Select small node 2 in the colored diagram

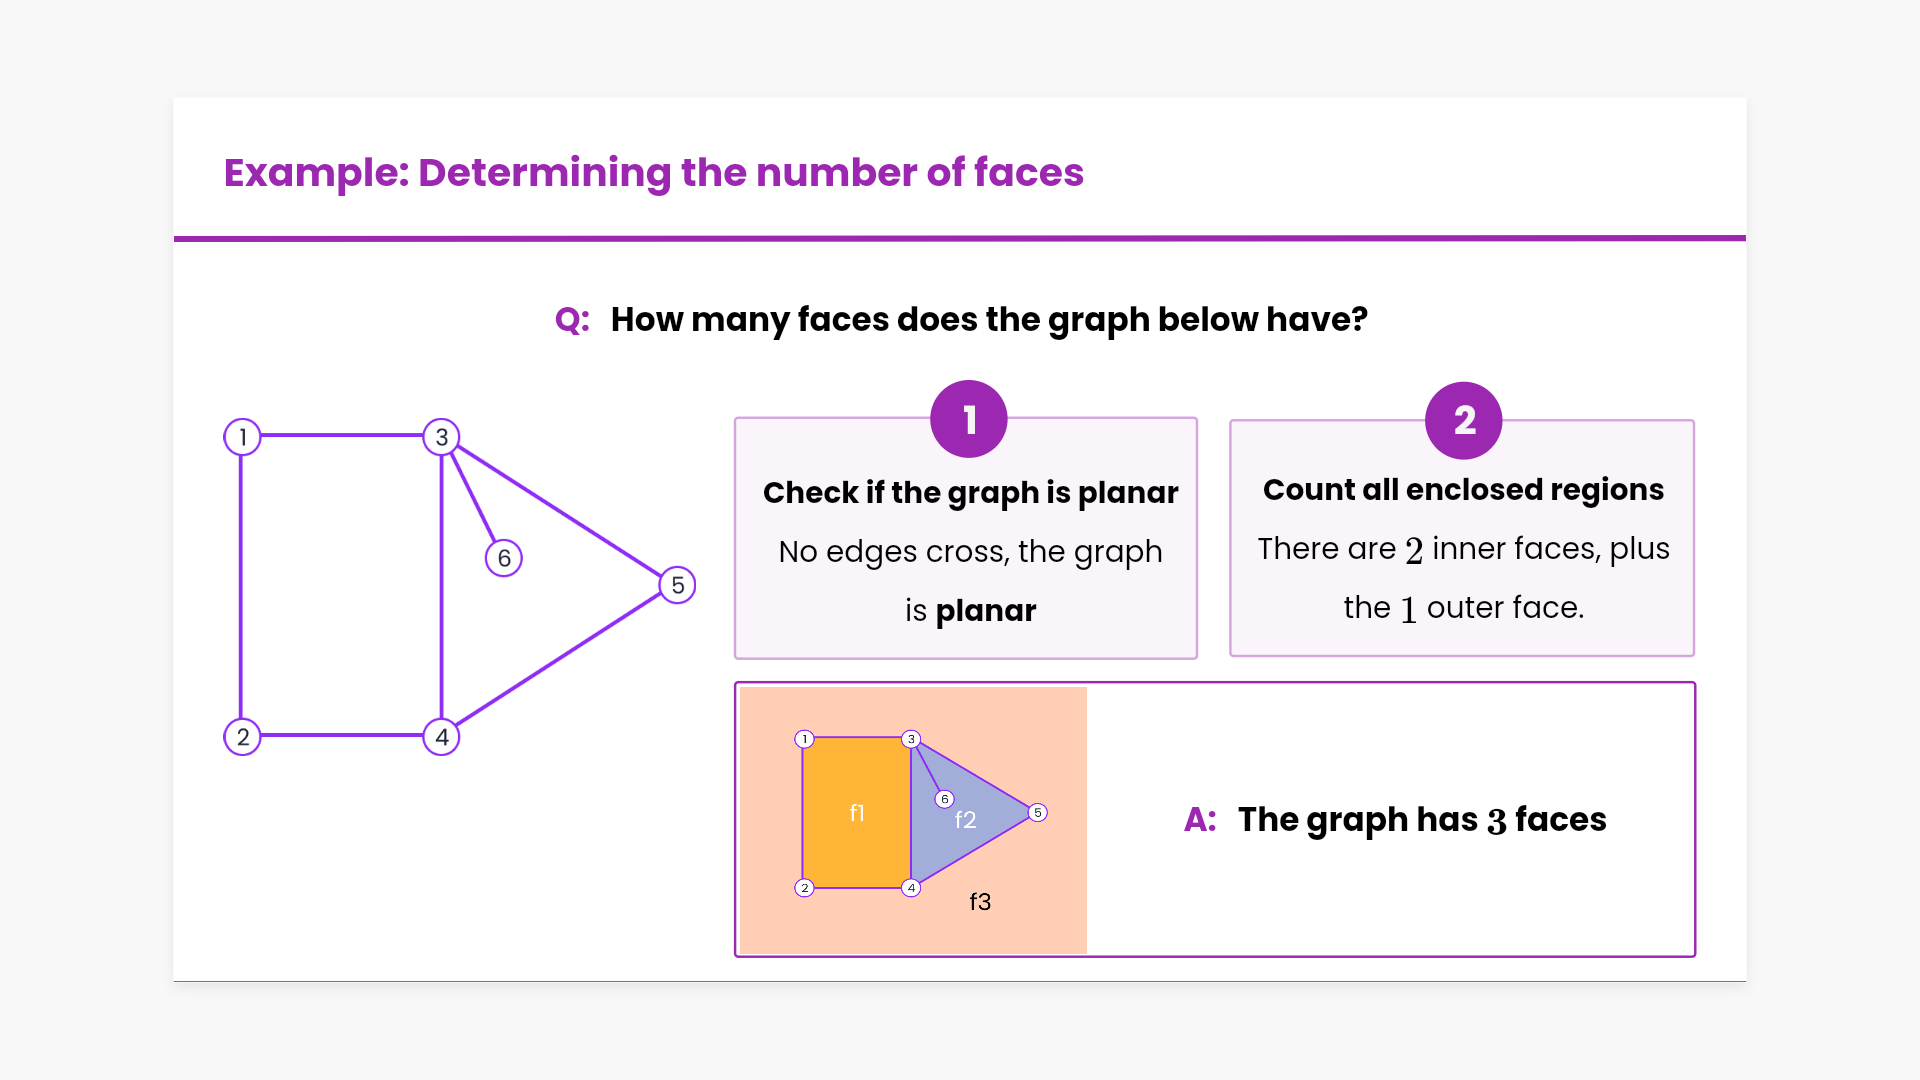pyautogui.click(x=804, y=888)
